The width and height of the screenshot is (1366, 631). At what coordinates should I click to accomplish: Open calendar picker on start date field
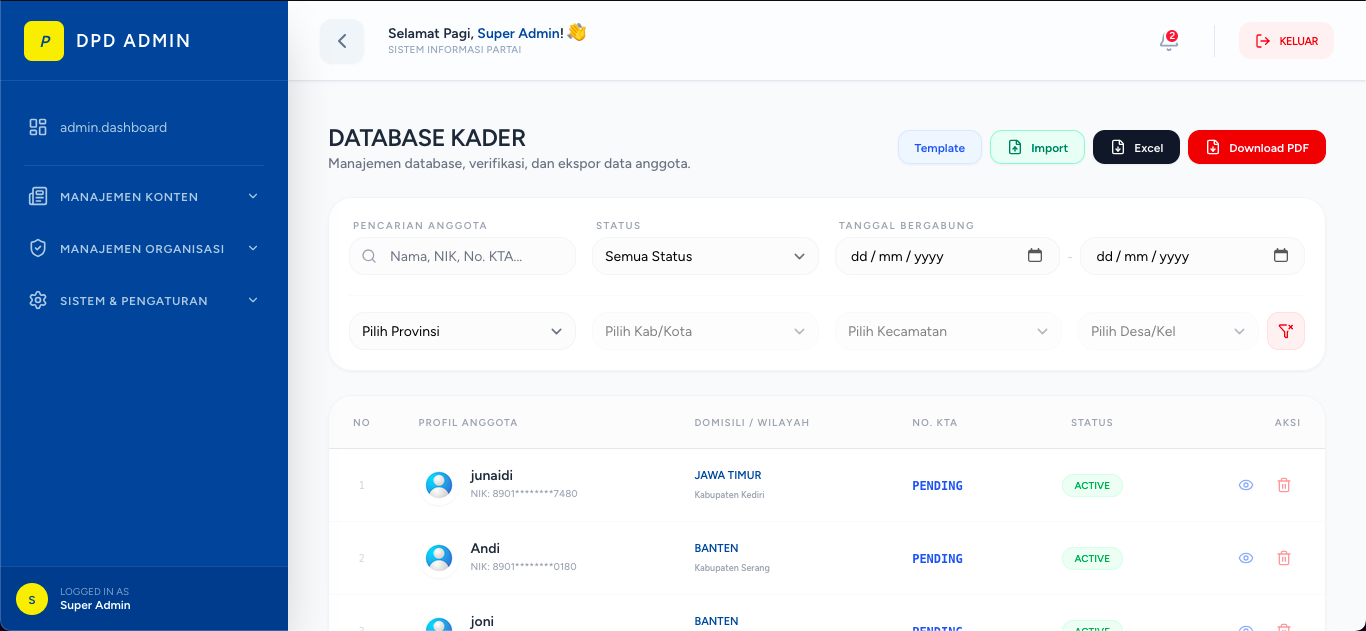tap(1035, 256)
